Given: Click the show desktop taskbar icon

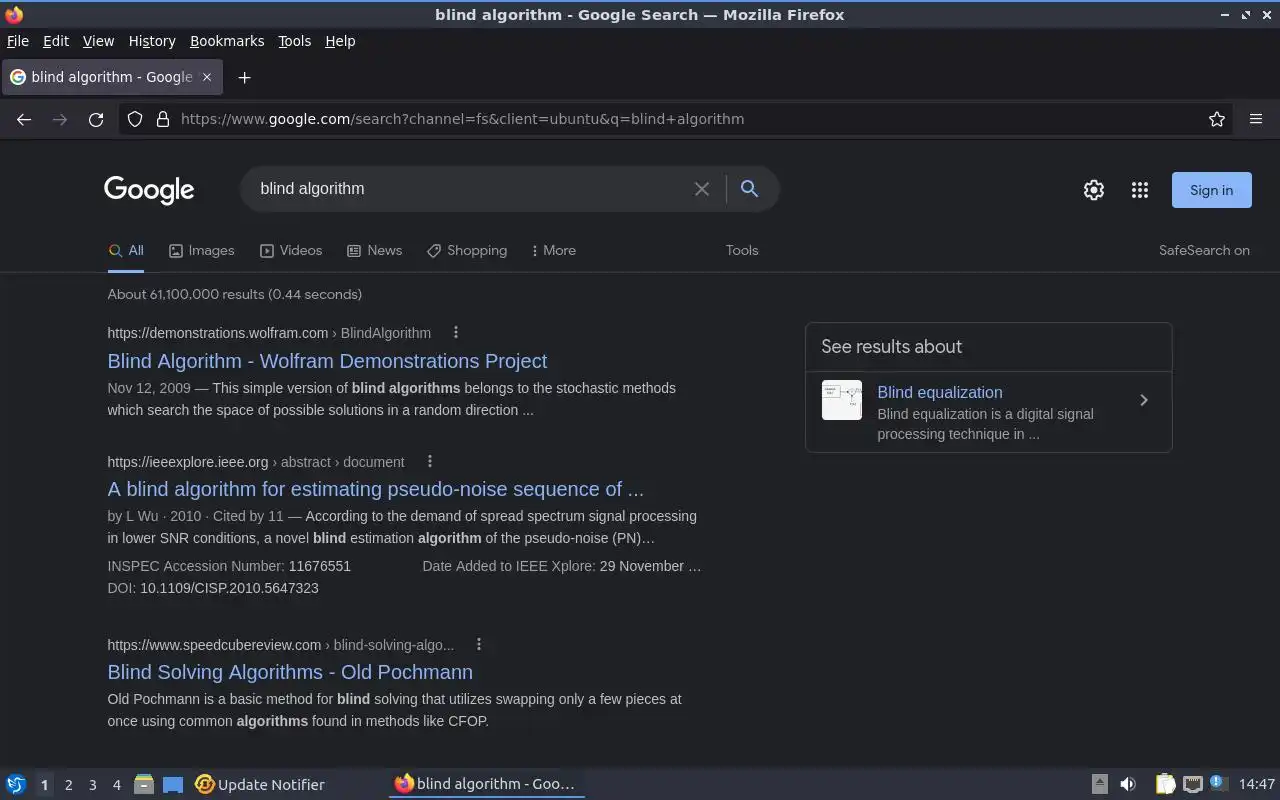Looking at the screenshot, I should (173, 785).
